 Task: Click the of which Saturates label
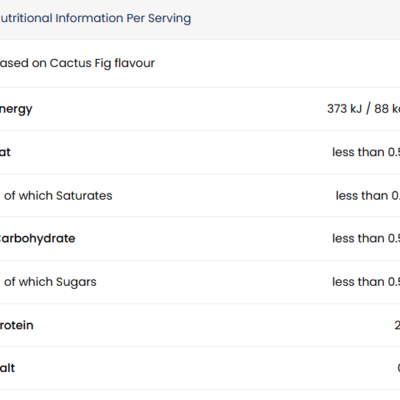pos(58,196)
